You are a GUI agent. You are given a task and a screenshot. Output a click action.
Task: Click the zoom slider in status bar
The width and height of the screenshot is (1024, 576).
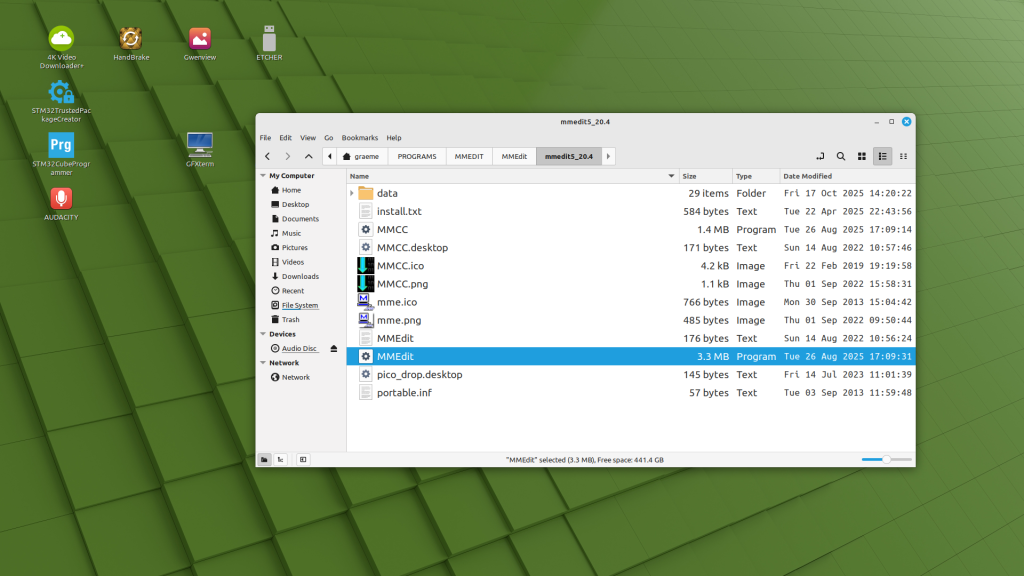point(886,459)
